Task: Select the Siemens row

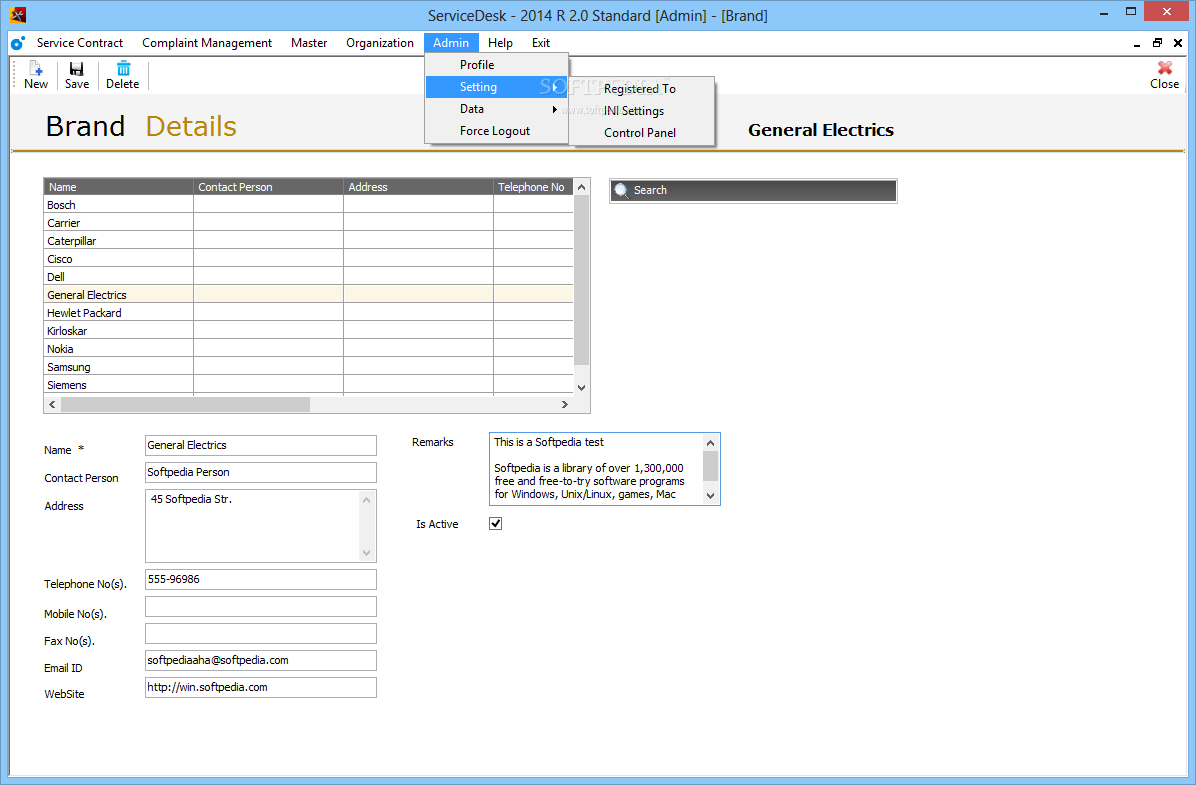Action: coord(309,385)
